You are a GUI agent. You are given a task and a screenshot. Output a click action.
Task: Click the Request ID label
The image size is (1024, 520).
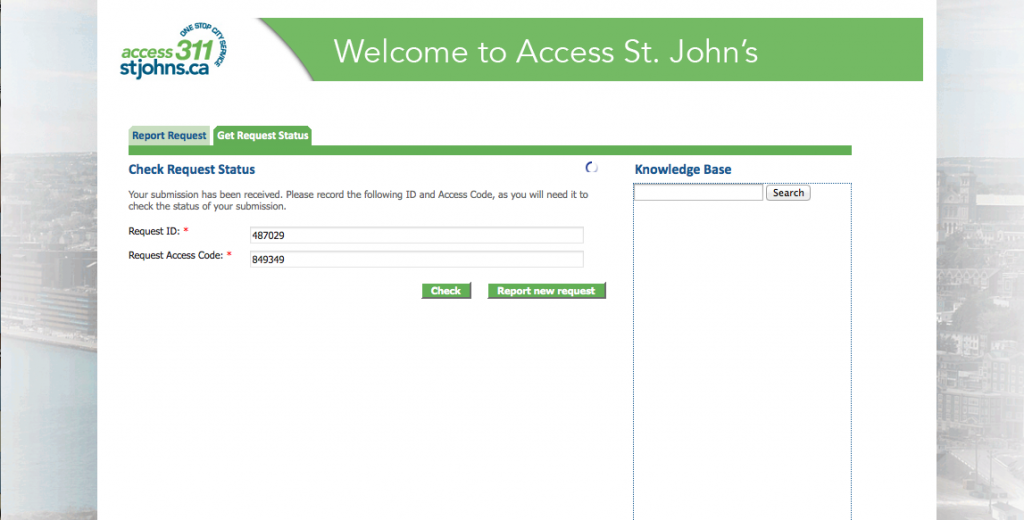(154, 231)
